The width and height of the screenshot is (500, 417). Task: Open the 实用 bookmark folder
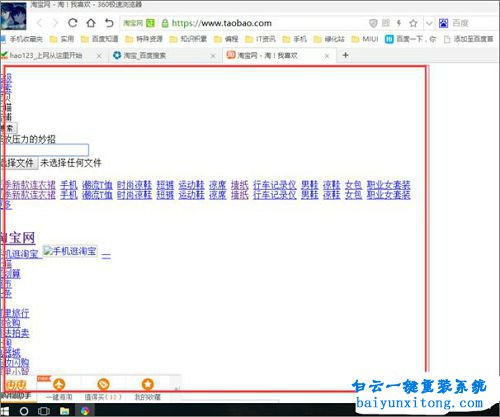62,39
